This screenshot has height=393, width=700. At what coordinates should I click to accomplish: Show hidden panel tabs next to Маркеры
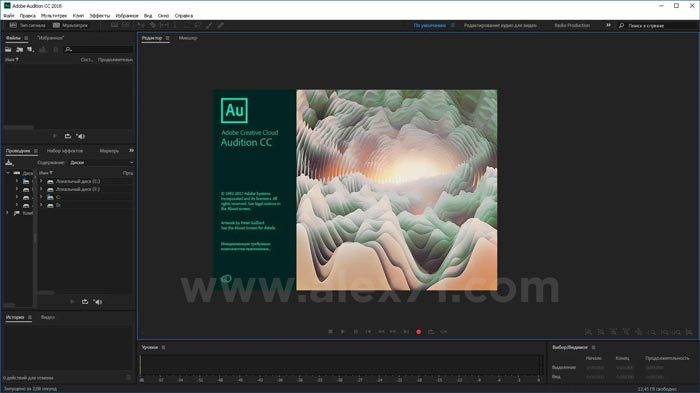pyautogui.click(x=131, y=151)
